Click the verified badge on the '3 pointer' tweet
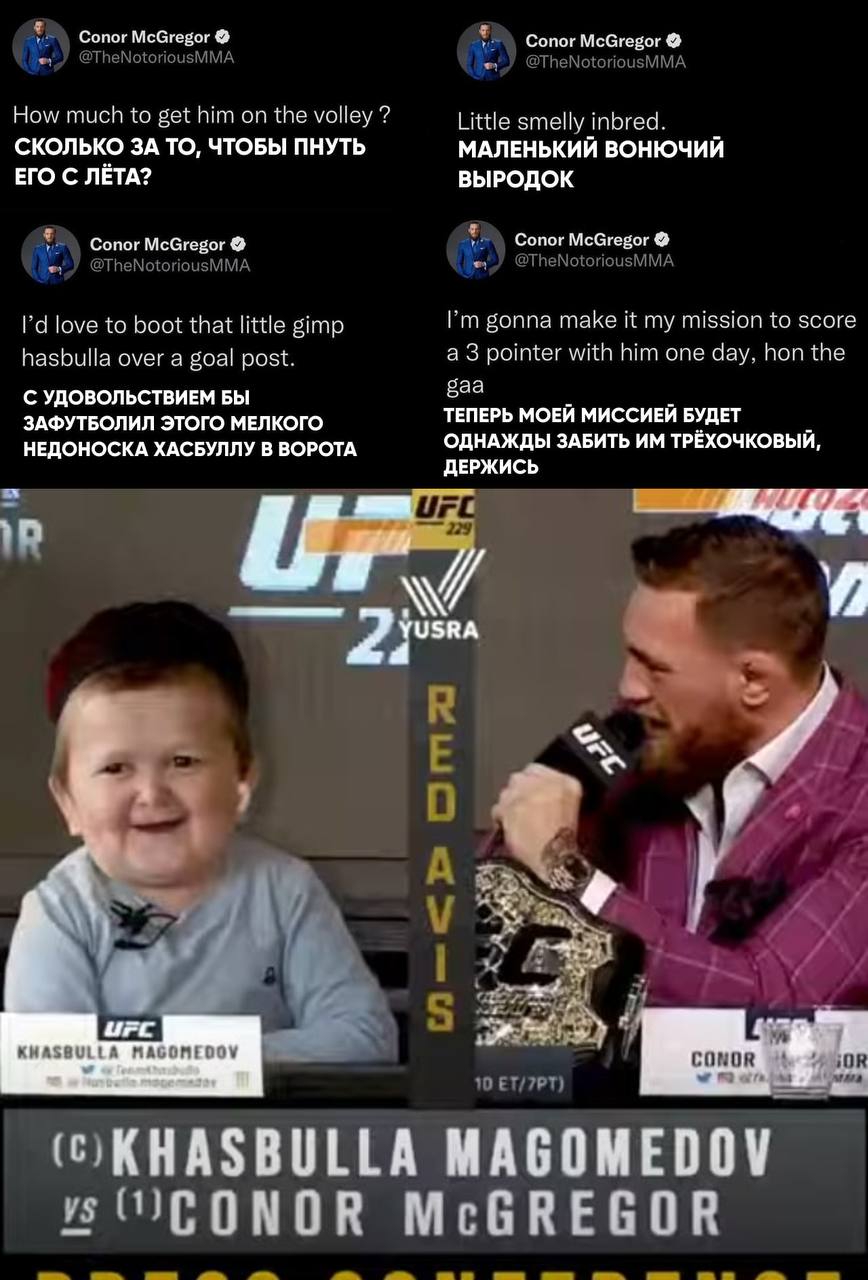The height and width of the screenshot is (1280, 868). point(662,239)
